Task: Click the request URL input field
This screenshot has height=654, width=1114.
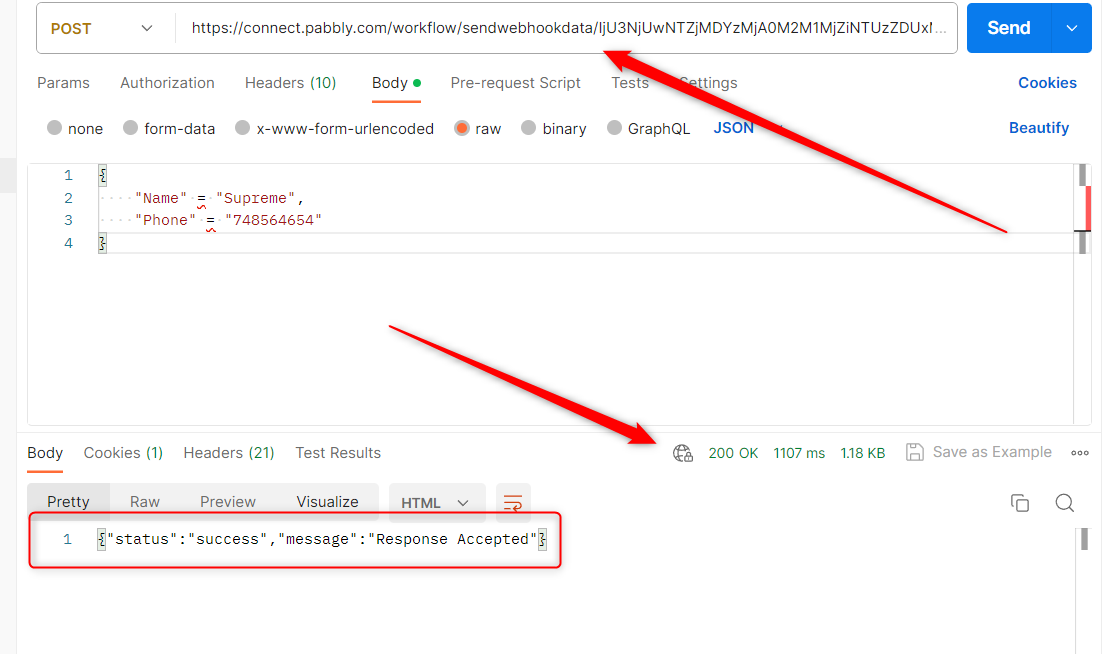Action: (565, 28)
